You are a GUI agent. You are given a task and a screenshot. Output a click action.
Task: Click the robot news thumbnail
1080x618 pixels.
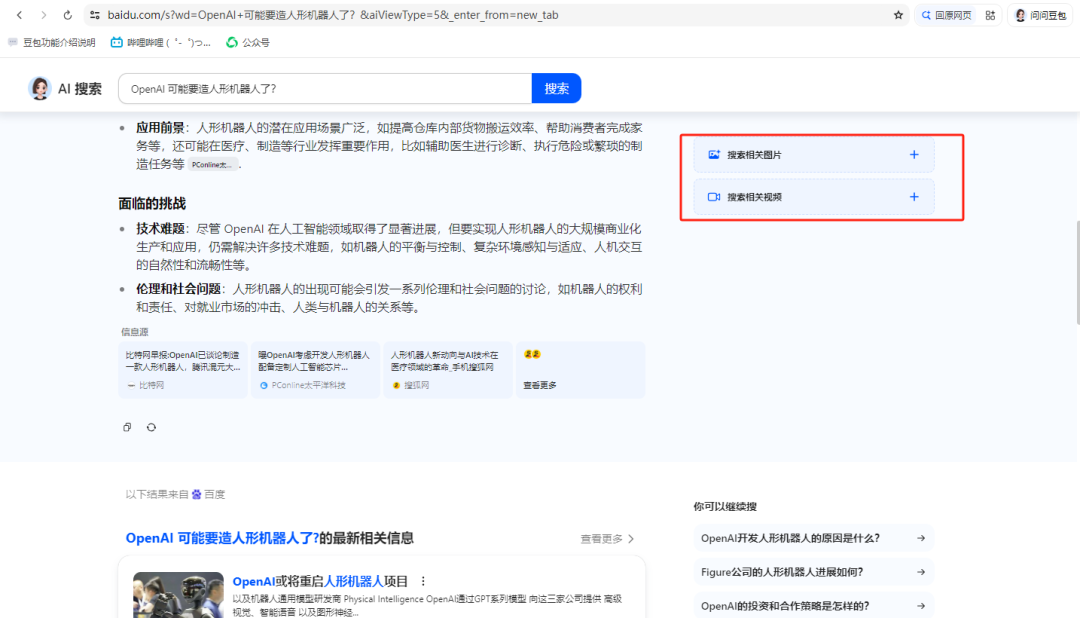[178, 595]
